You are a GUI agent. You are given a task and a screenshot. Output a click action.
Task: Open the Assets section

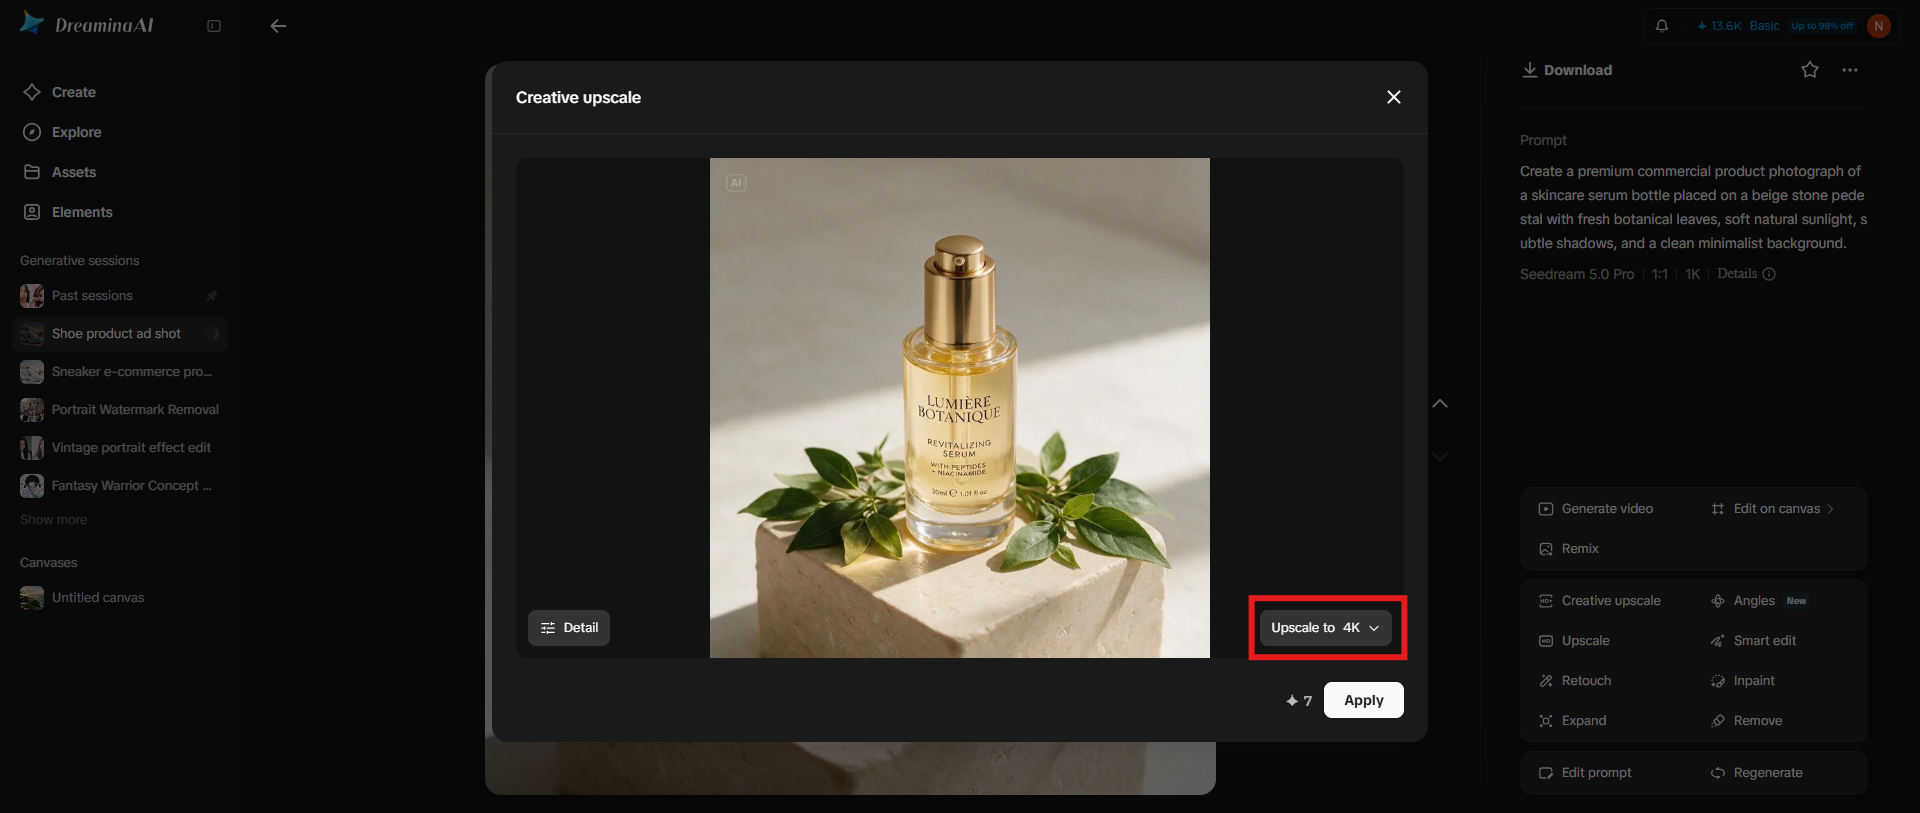click(x=60, y=172)
